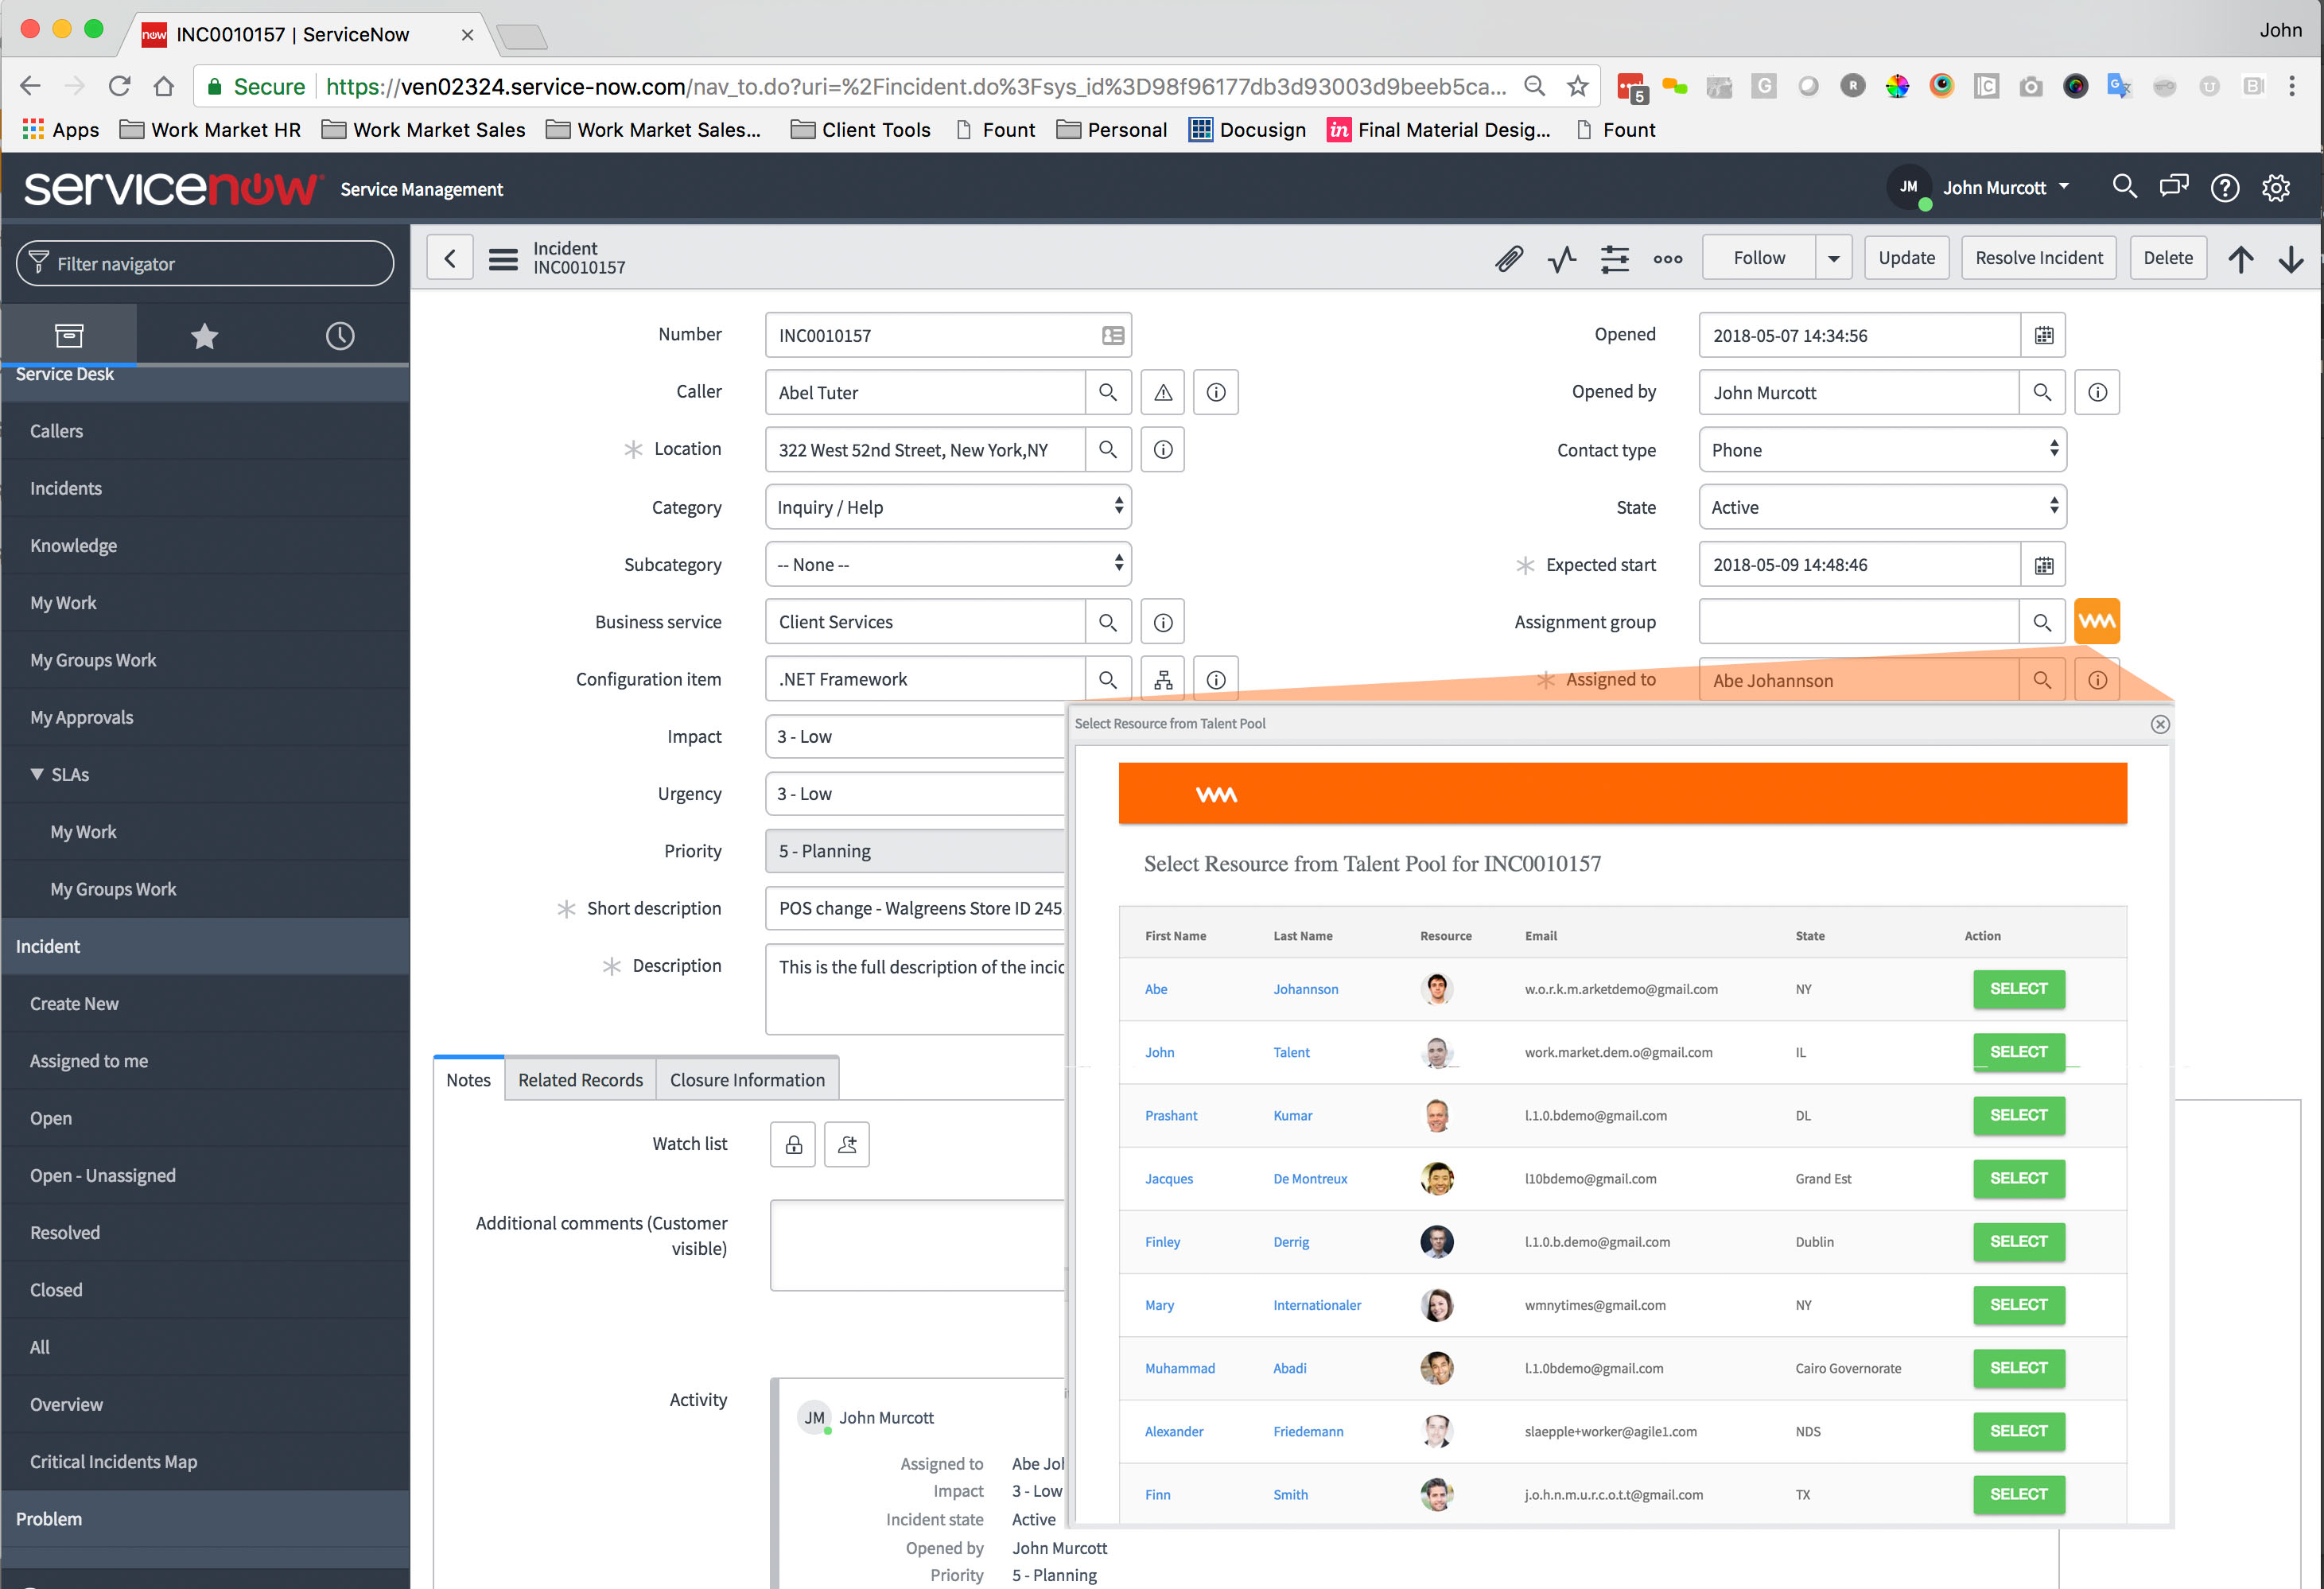Switch to the Closure Information tab
The width and height of the screenshot is (2324, 1589).
click(x=747, y=1078)
